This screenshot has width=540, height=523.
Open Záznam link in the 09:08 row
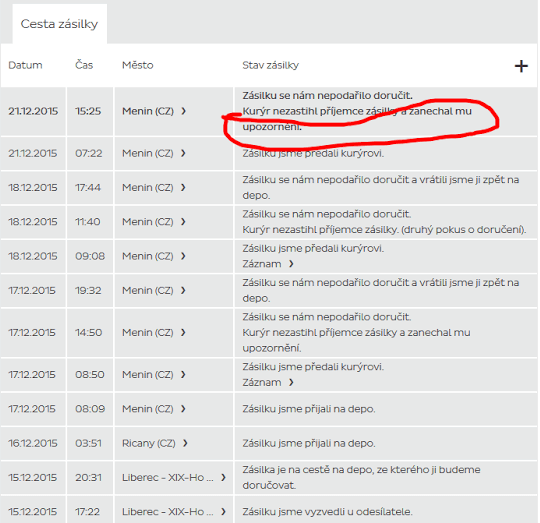click(x=268, y=264)
